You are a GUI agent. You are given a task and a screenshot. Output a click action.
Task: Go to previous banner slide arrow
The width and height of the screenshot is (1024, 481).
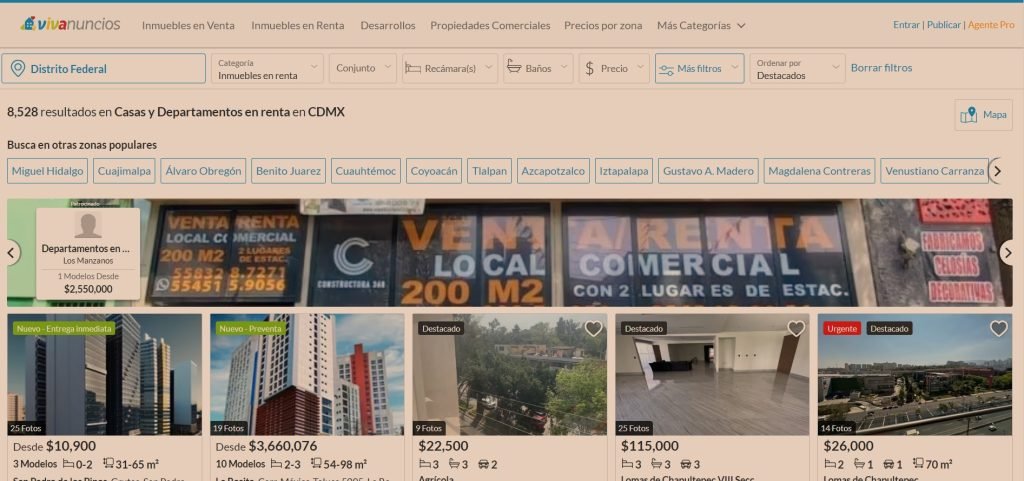click(x=10, y=253)
